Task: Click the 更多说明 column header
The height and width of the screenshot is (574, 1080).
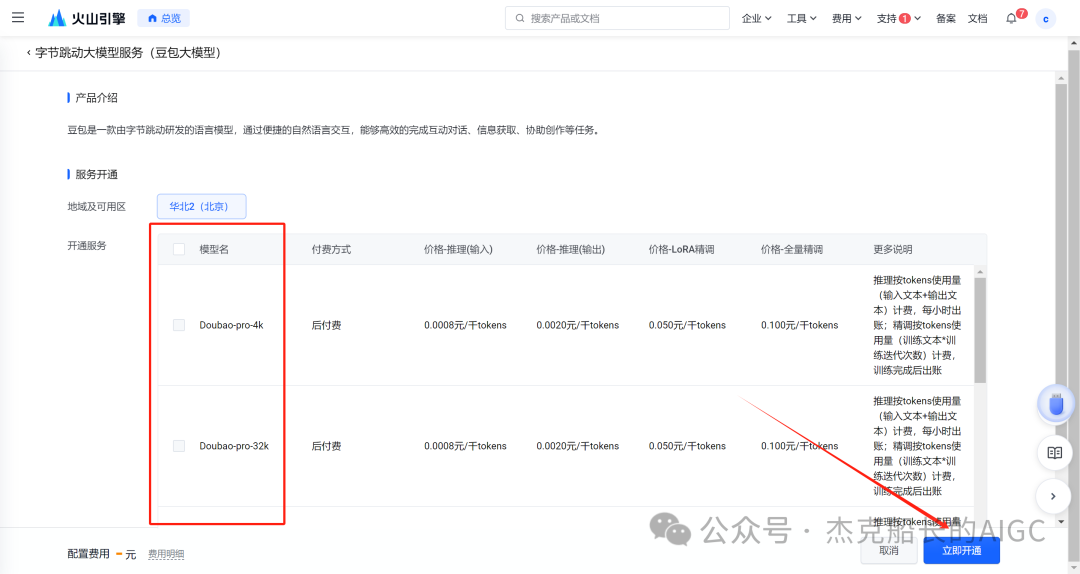Action: click(893, 249)
